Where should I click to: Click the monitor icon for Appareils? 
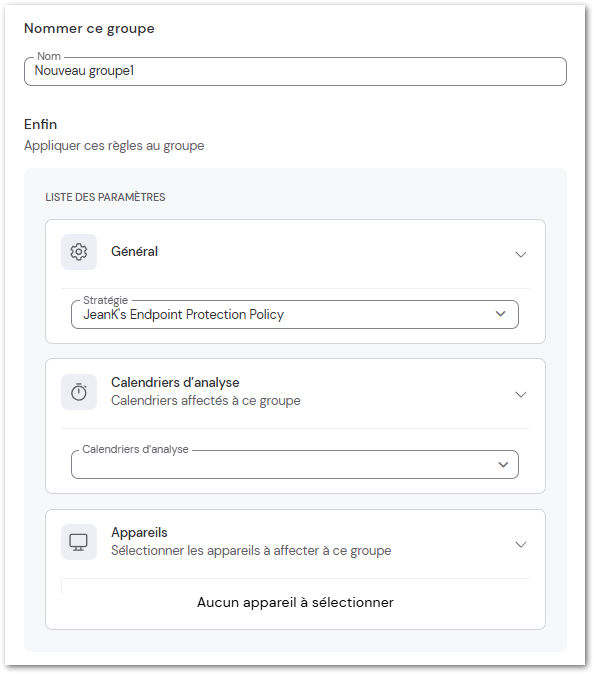click(x=79, y=542)
